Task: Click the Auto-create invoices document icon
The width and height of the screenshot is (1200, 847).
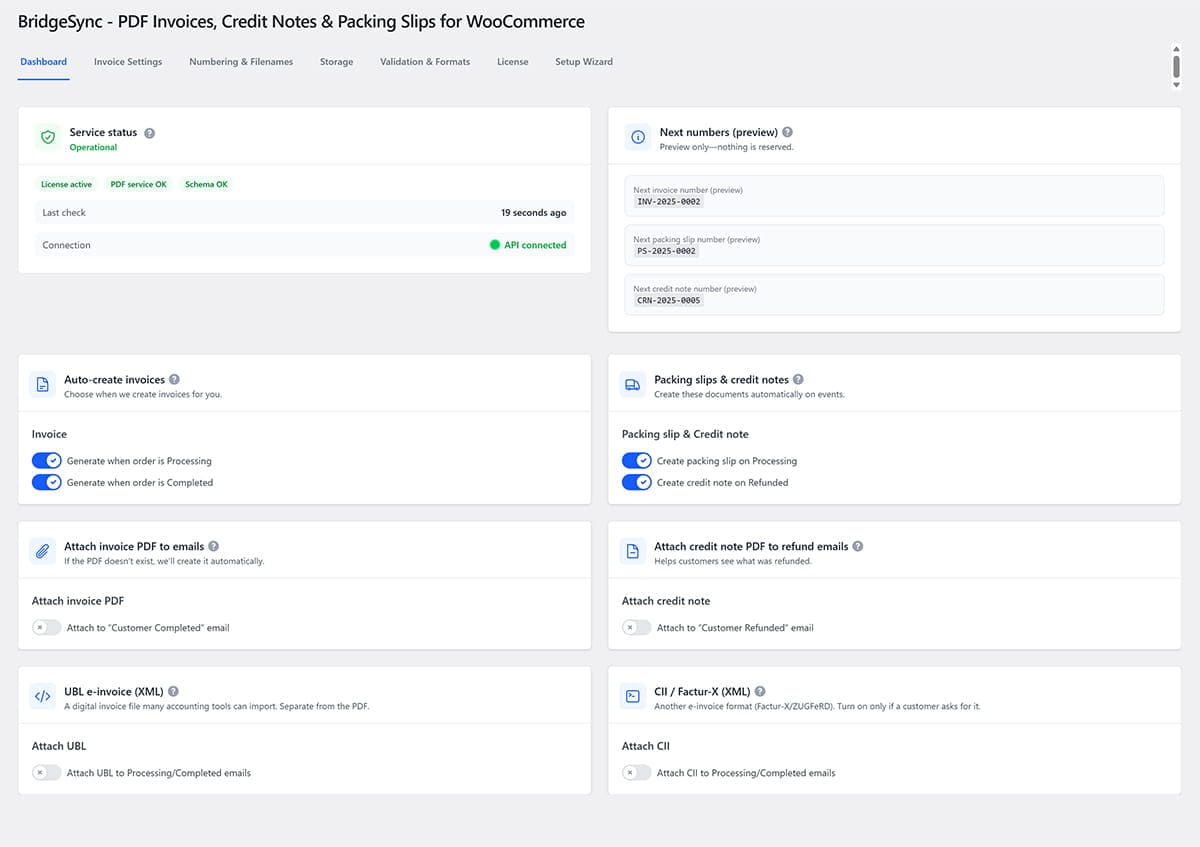Action: pos(41,386)
